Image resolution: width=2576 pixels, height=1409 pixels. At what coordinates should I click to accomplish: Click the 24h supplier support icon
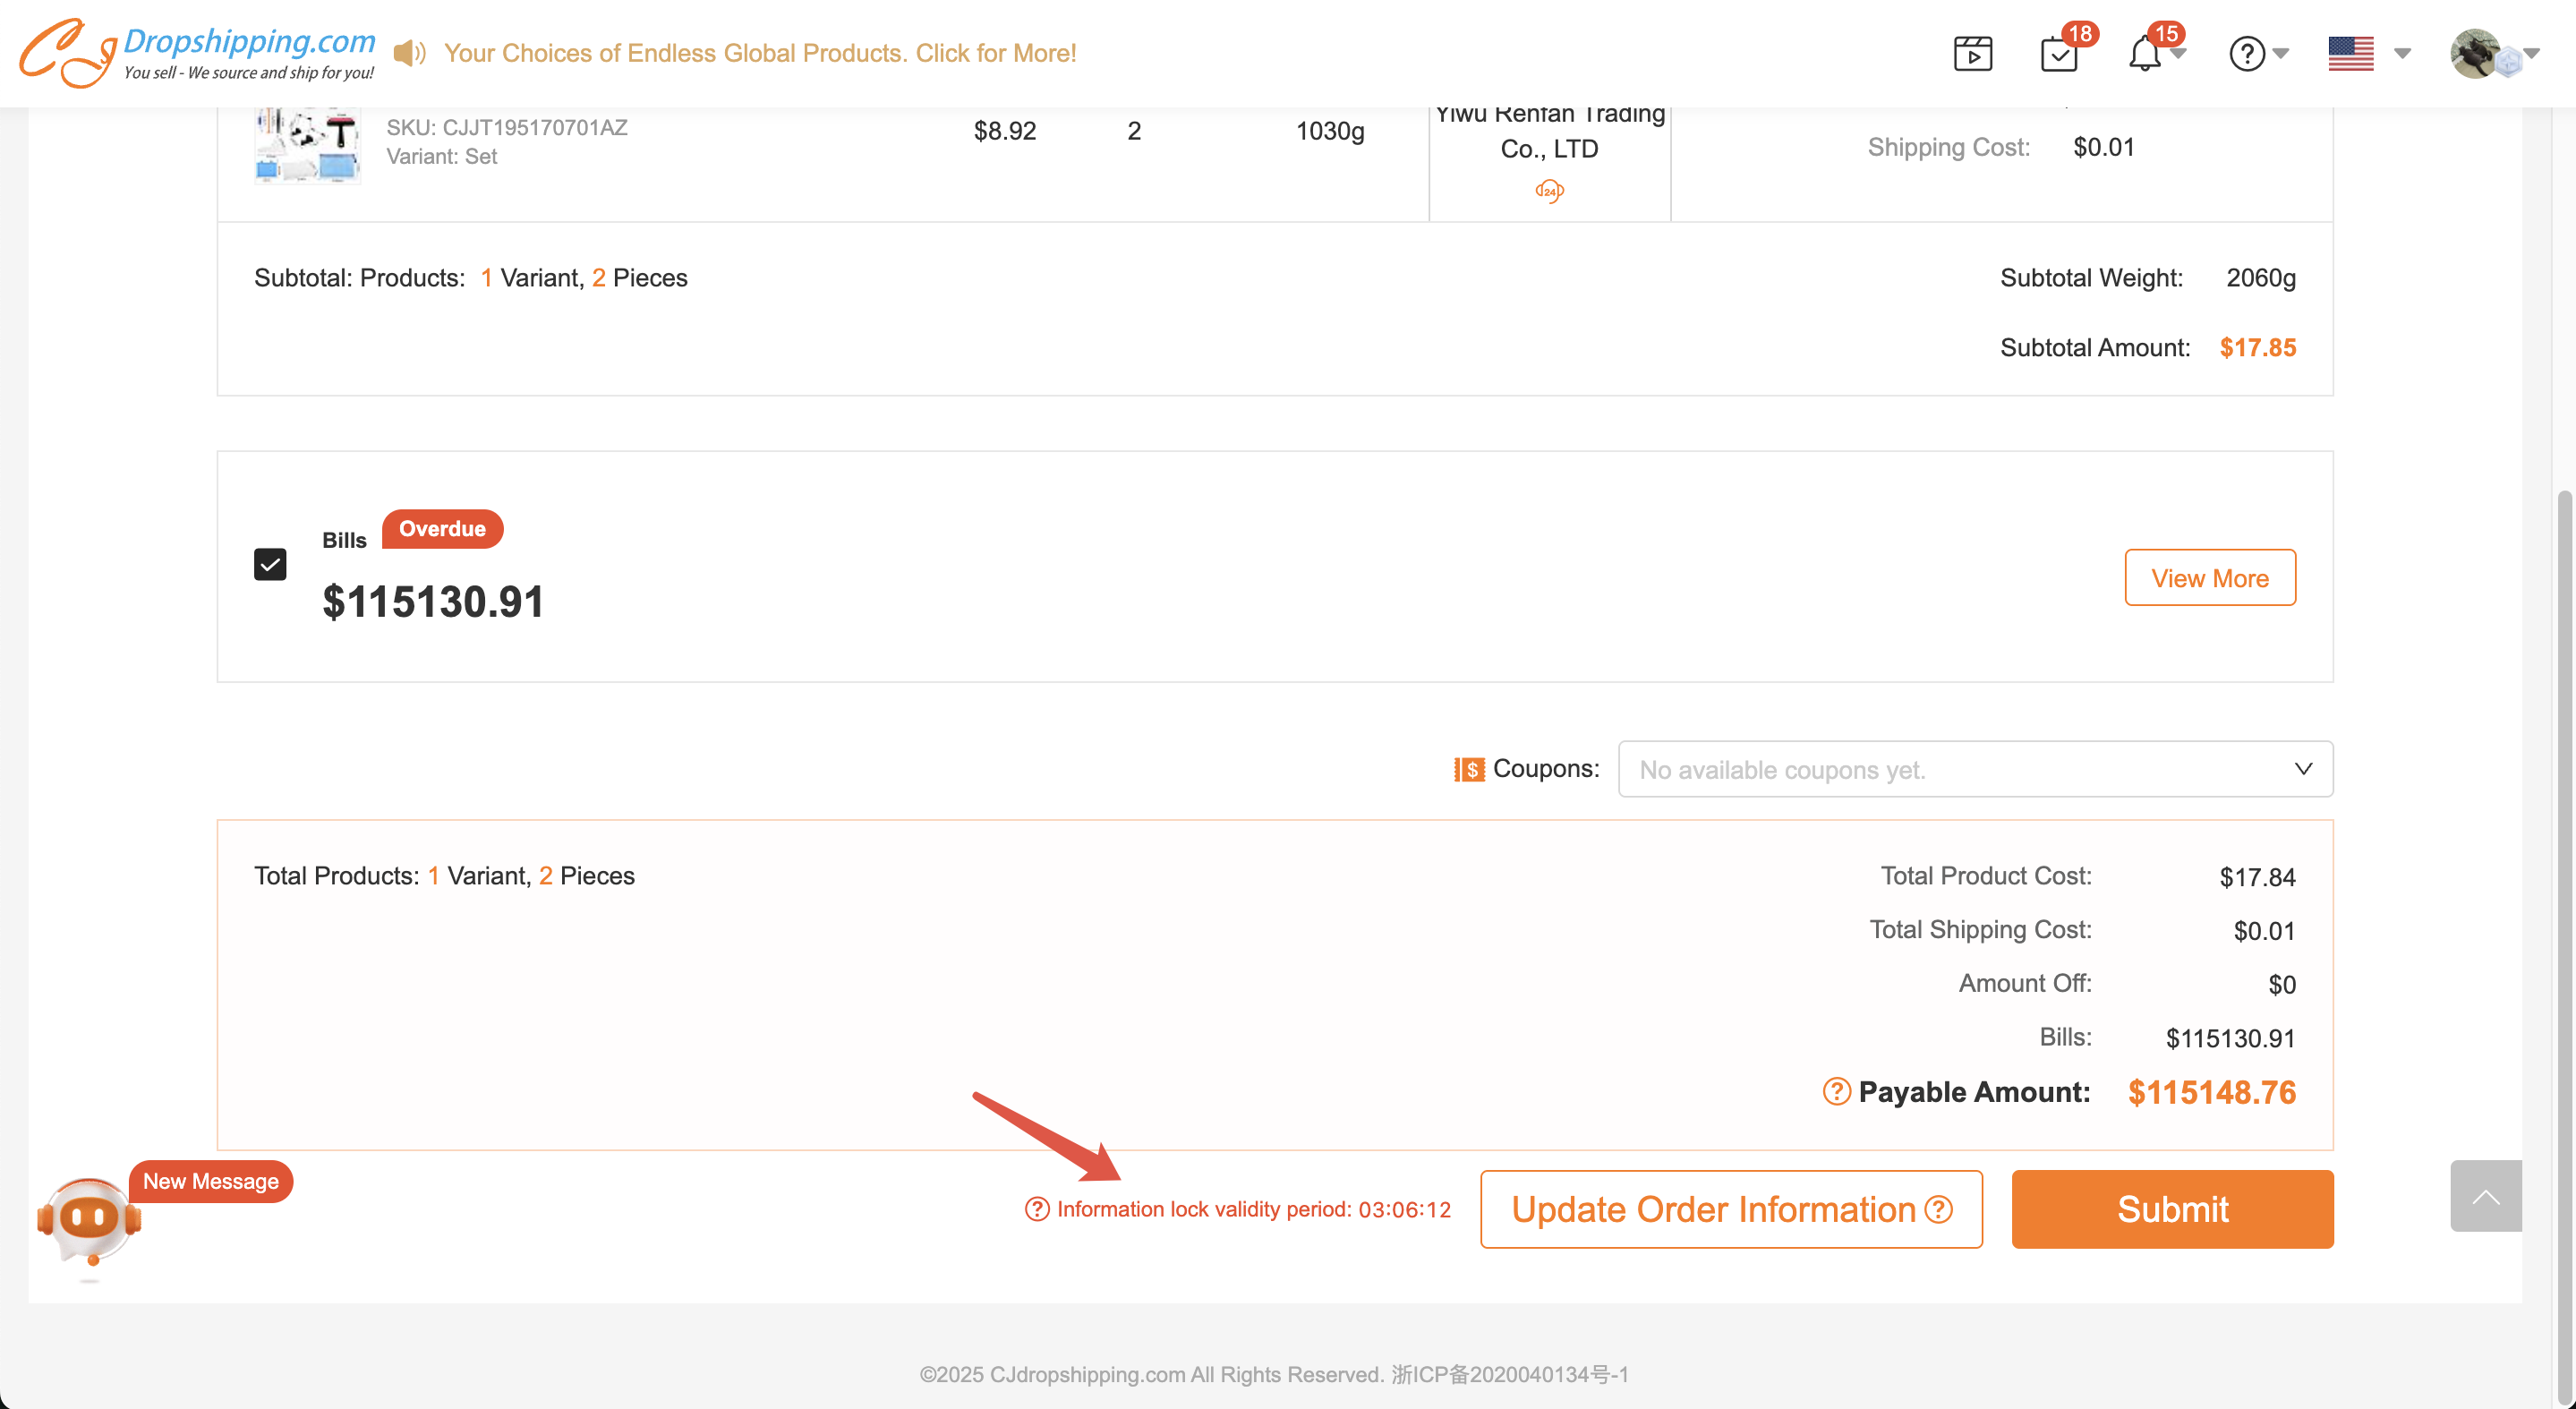coord(1549,190)
